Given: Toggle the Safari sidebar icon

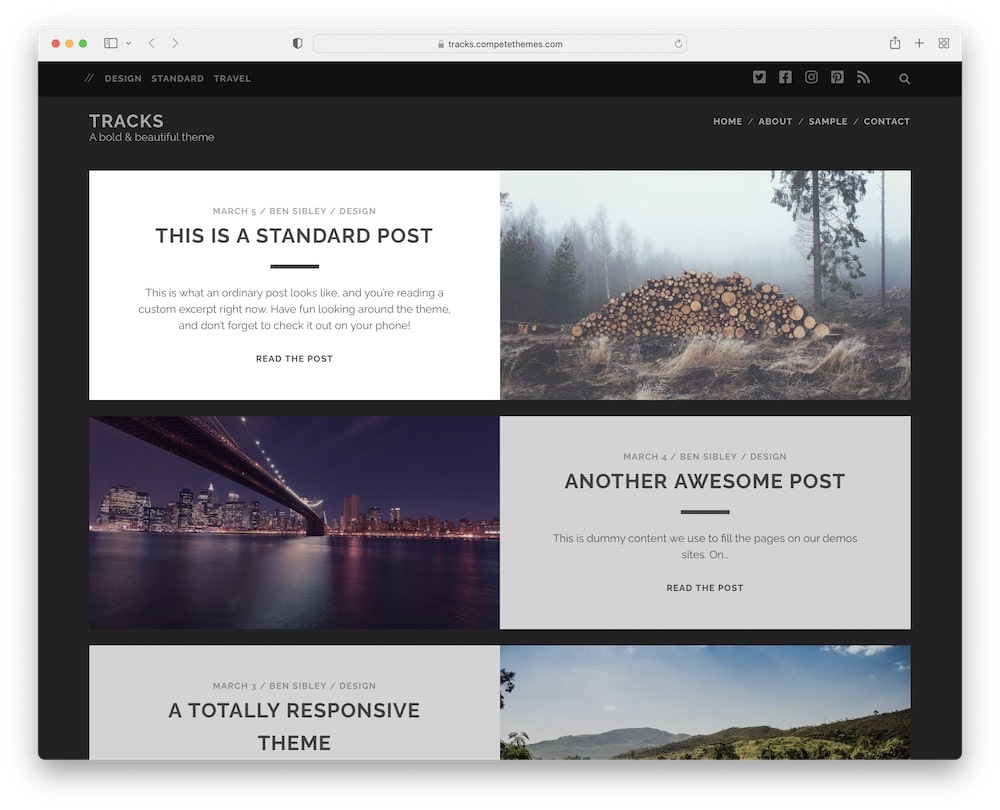Looking at the screenshot, I should pyautogui.click(x=111, y=43).
